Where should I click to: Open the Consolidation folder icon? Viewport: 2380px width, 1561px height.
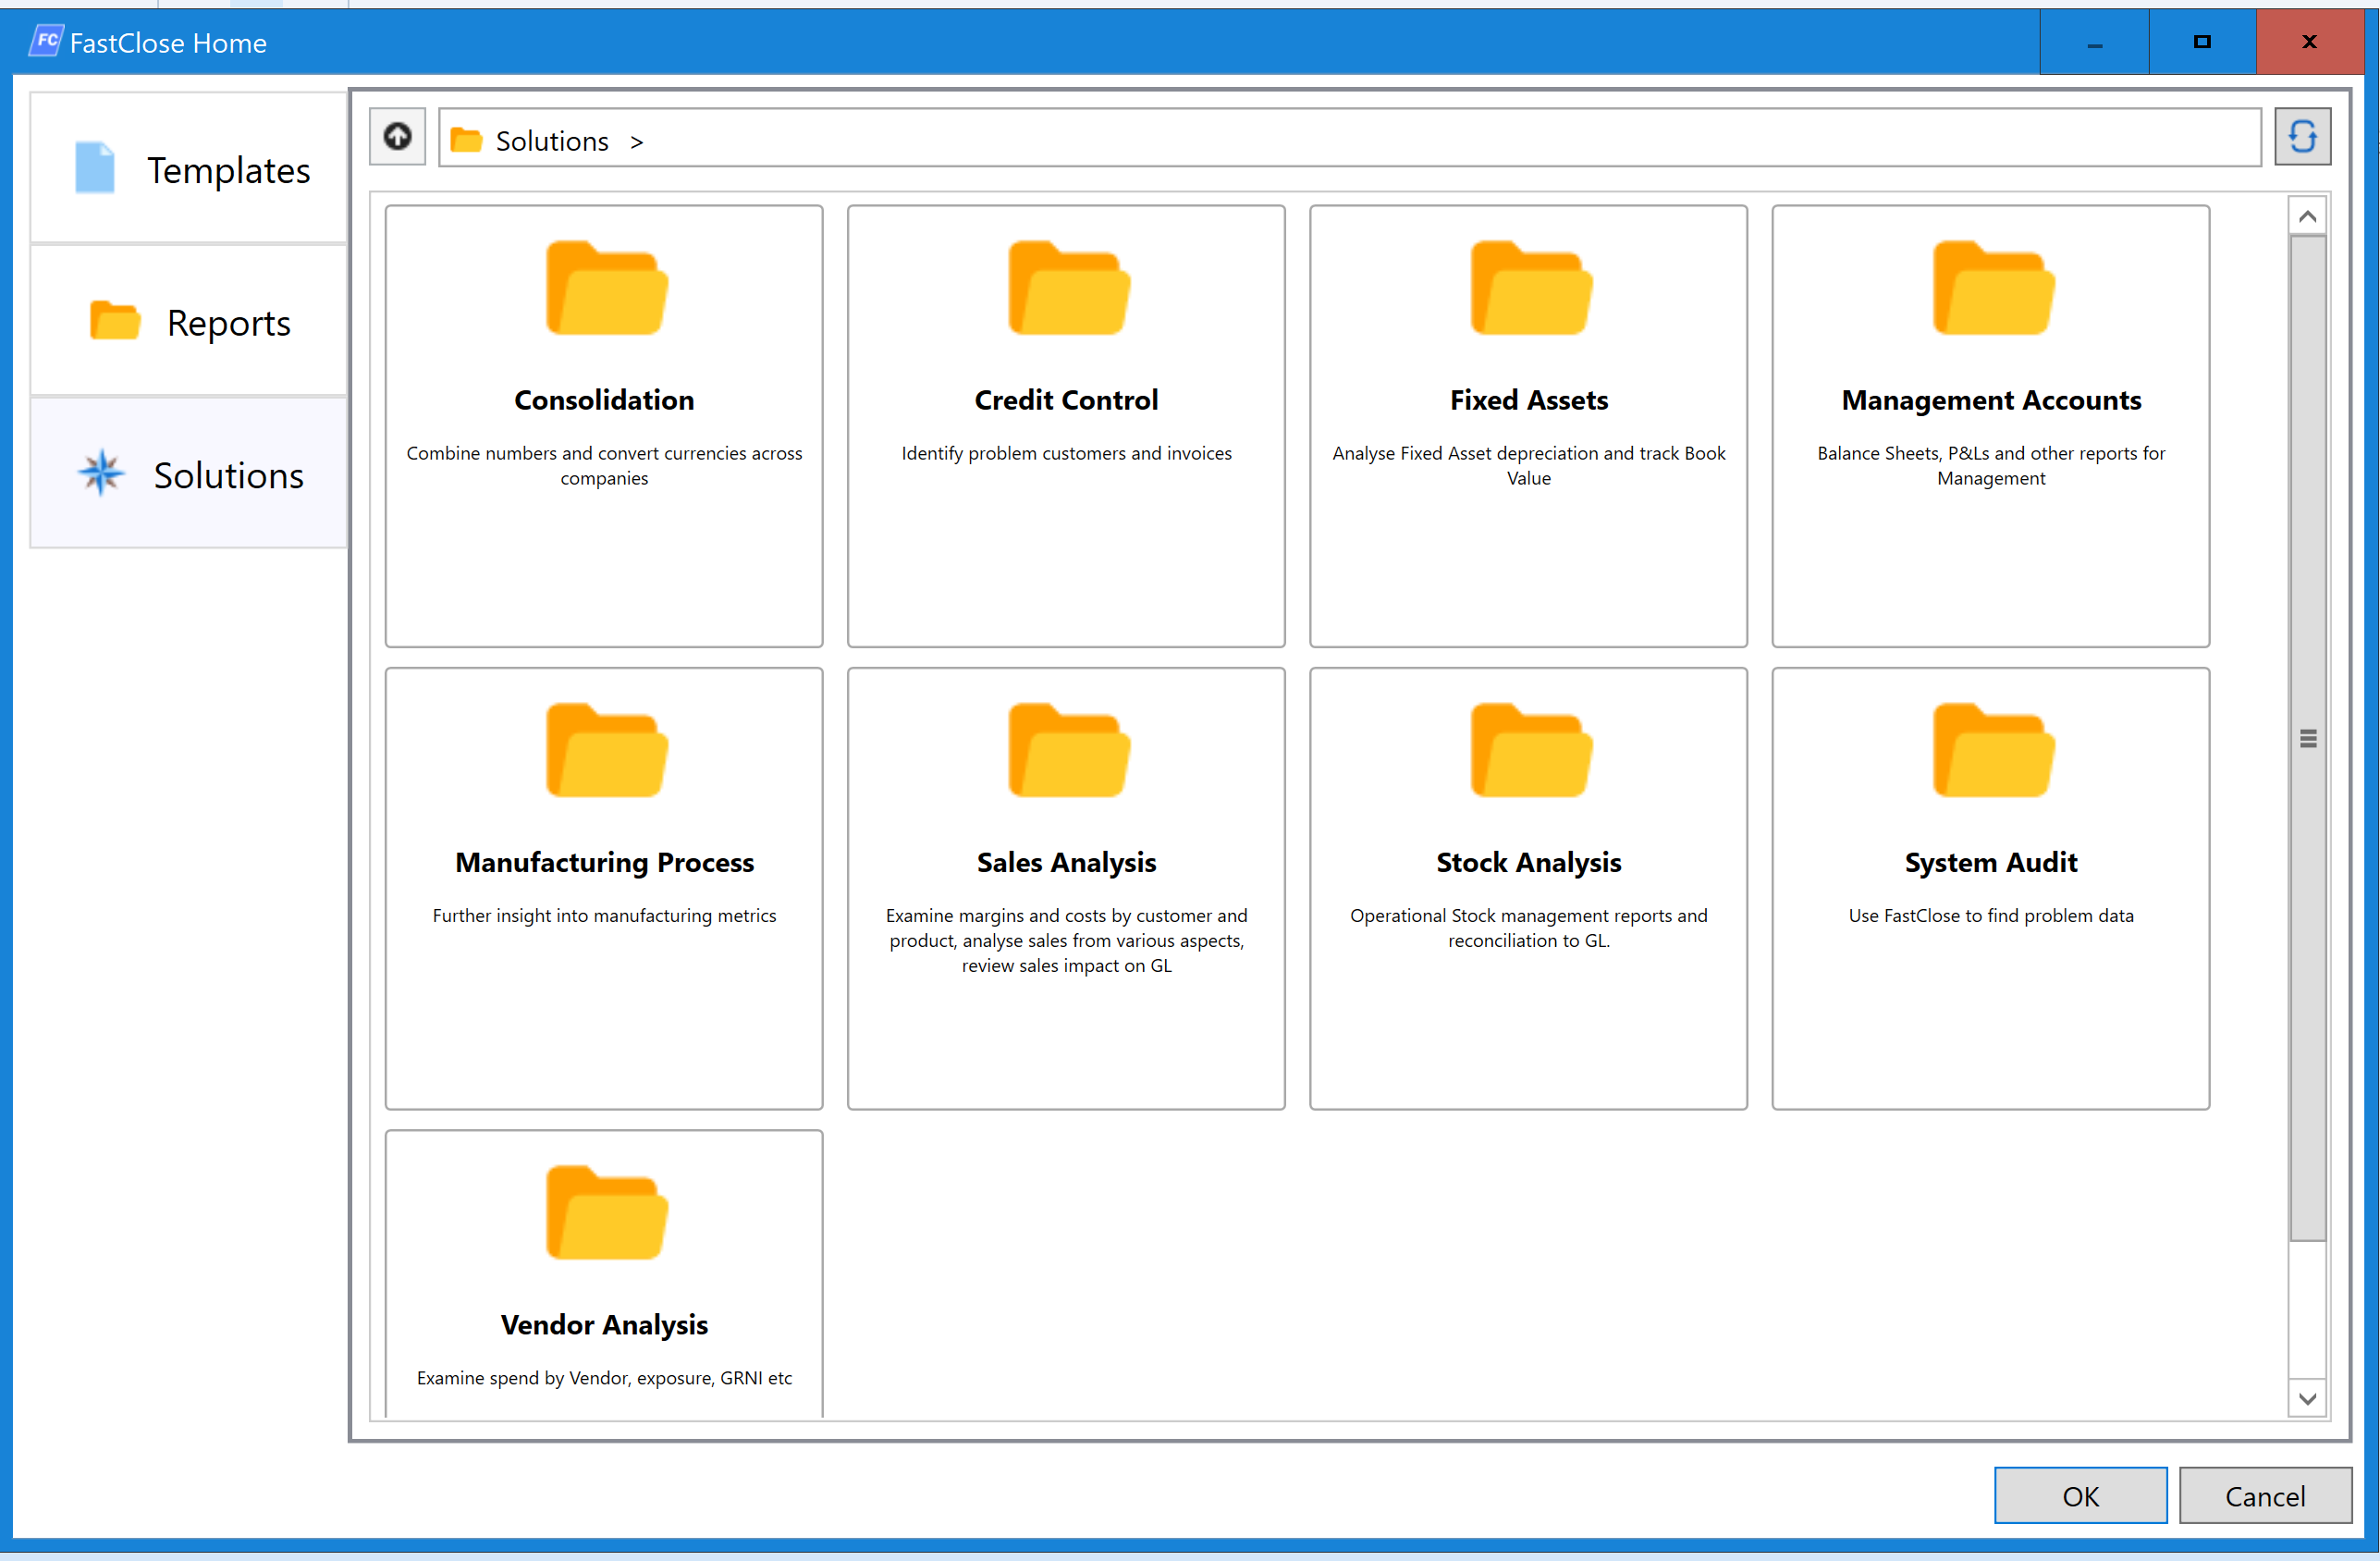tap(606, 288)
